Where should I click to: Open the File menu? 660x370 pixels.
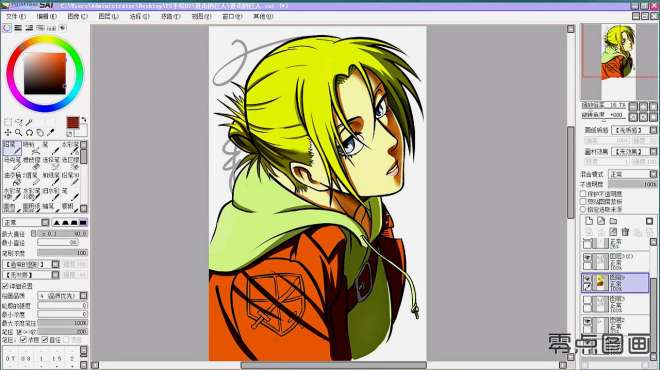[x=16, y=16]
